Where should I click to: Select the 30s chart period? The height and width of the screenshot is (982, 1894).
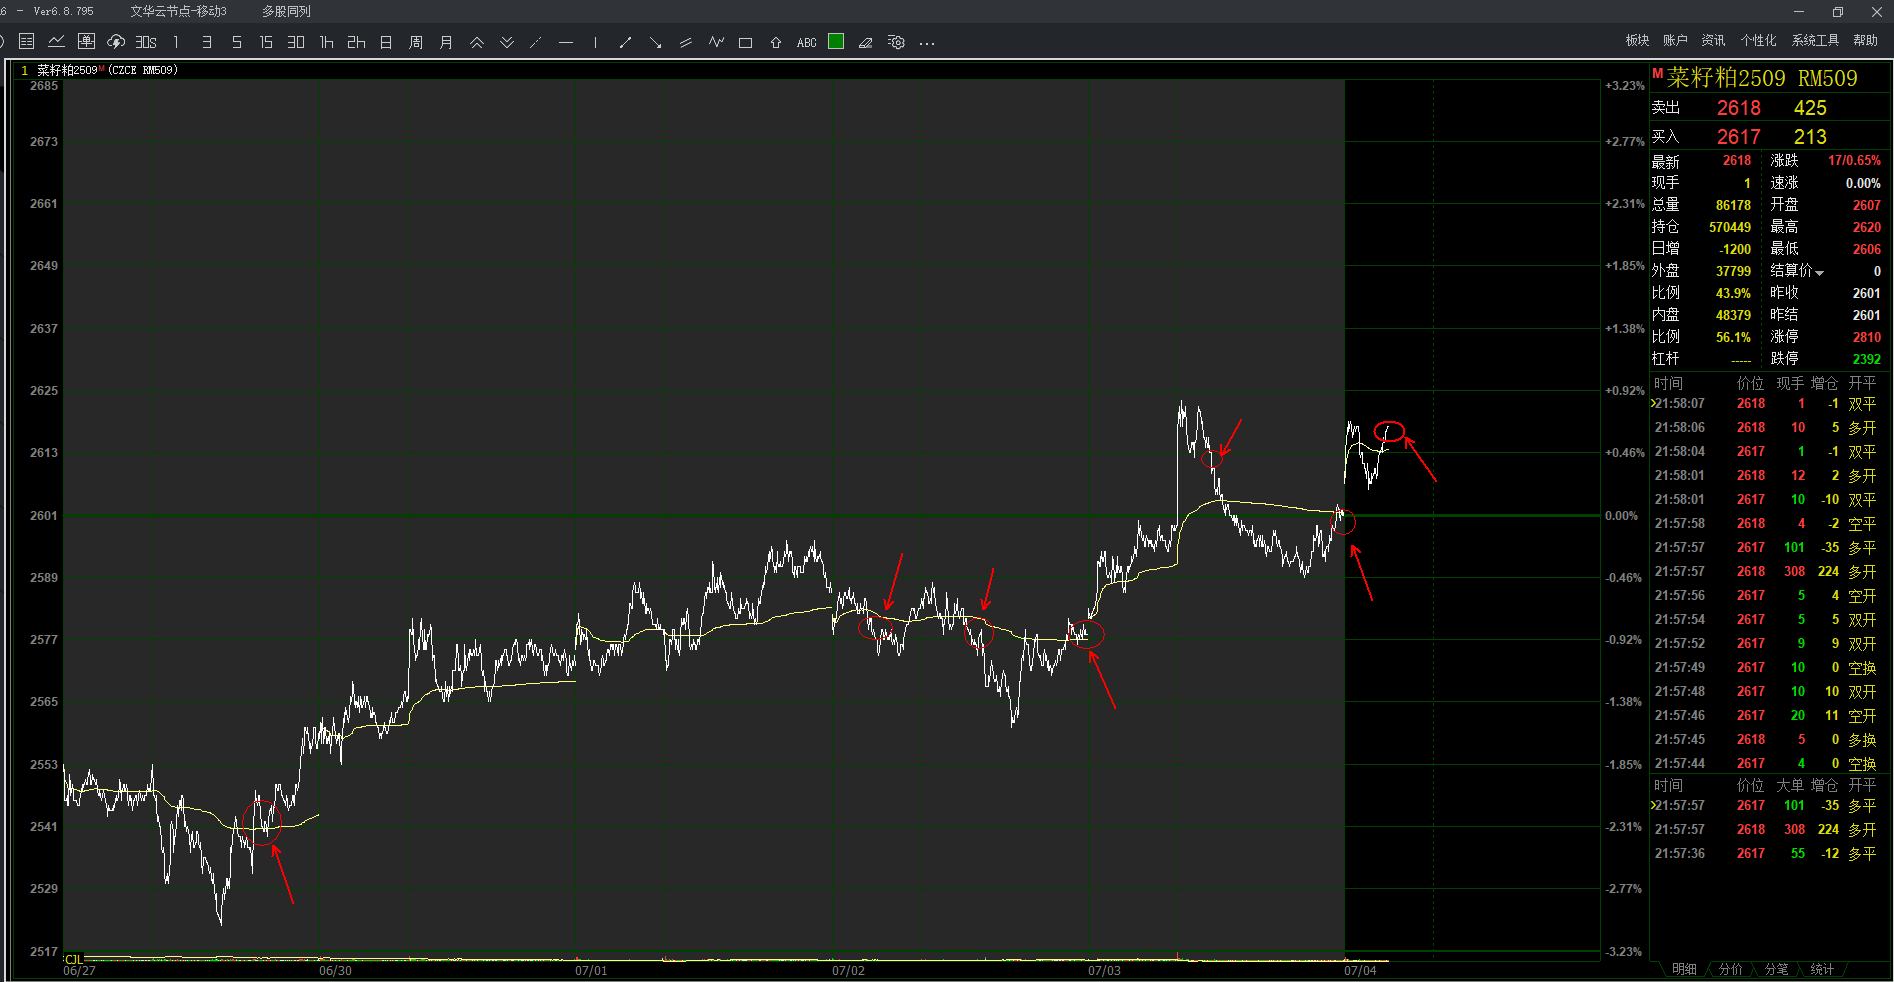point(146,42)
